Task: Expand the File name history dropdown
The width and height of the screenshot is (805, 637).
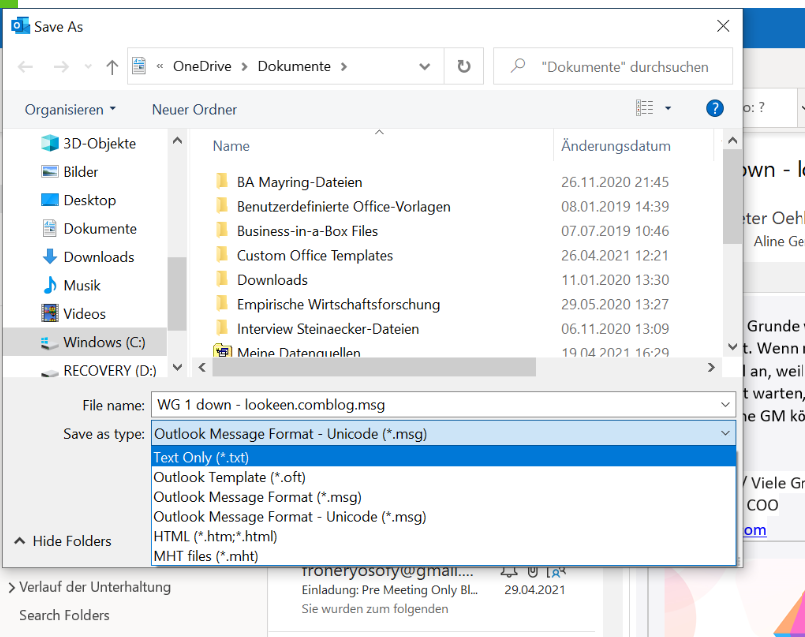Action: pyautogui.click(x=724, y=405)
